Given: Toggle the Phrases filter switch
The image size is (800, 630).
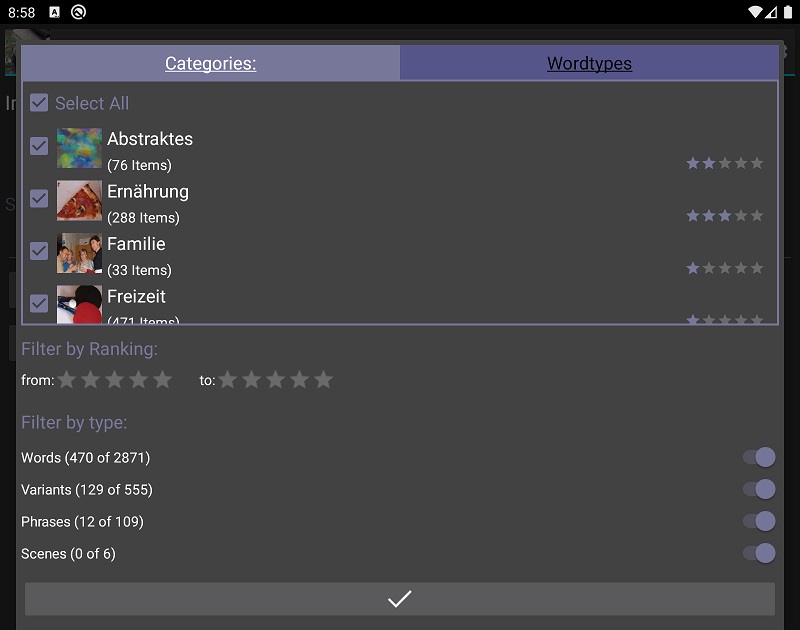Looking at the screenshot, I should (x=759, y=521).
